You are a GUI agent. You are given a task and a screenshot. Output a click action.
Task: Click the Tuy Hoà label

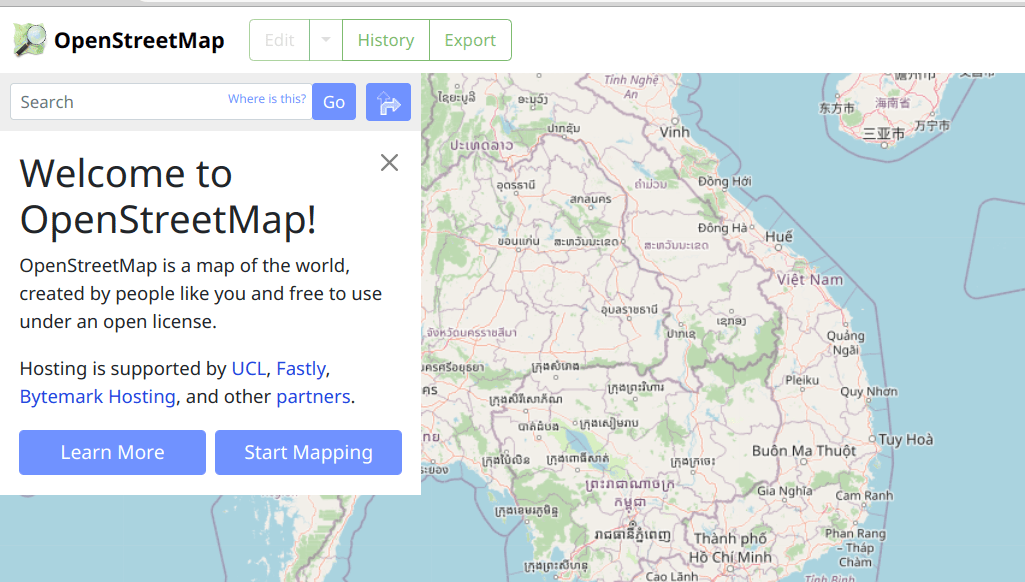[905, 439]
